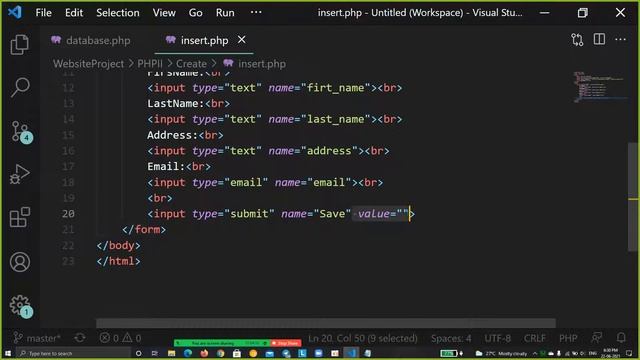Open Microsoft Store from taskbar
Viewport: 640px width, 360px height.
pyautogui.click(x=237, y=353)
